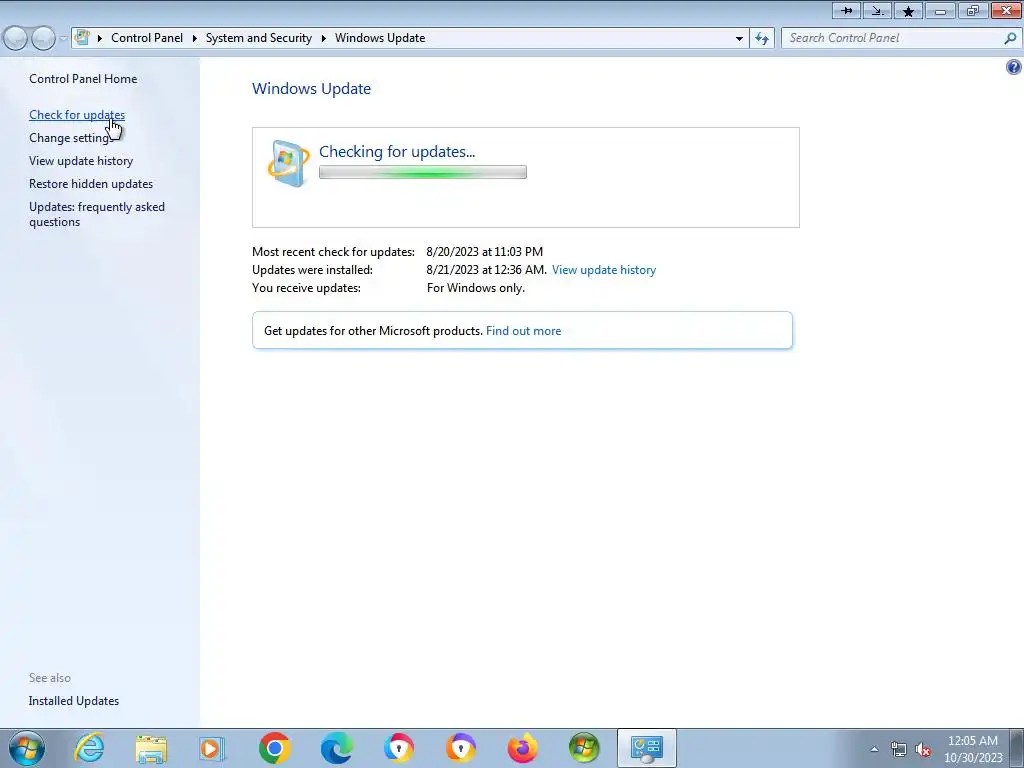Click '8/20/2023 at 11:03 PM' text
Viewport: 1024px width, 768px height.
pos(485,251)
